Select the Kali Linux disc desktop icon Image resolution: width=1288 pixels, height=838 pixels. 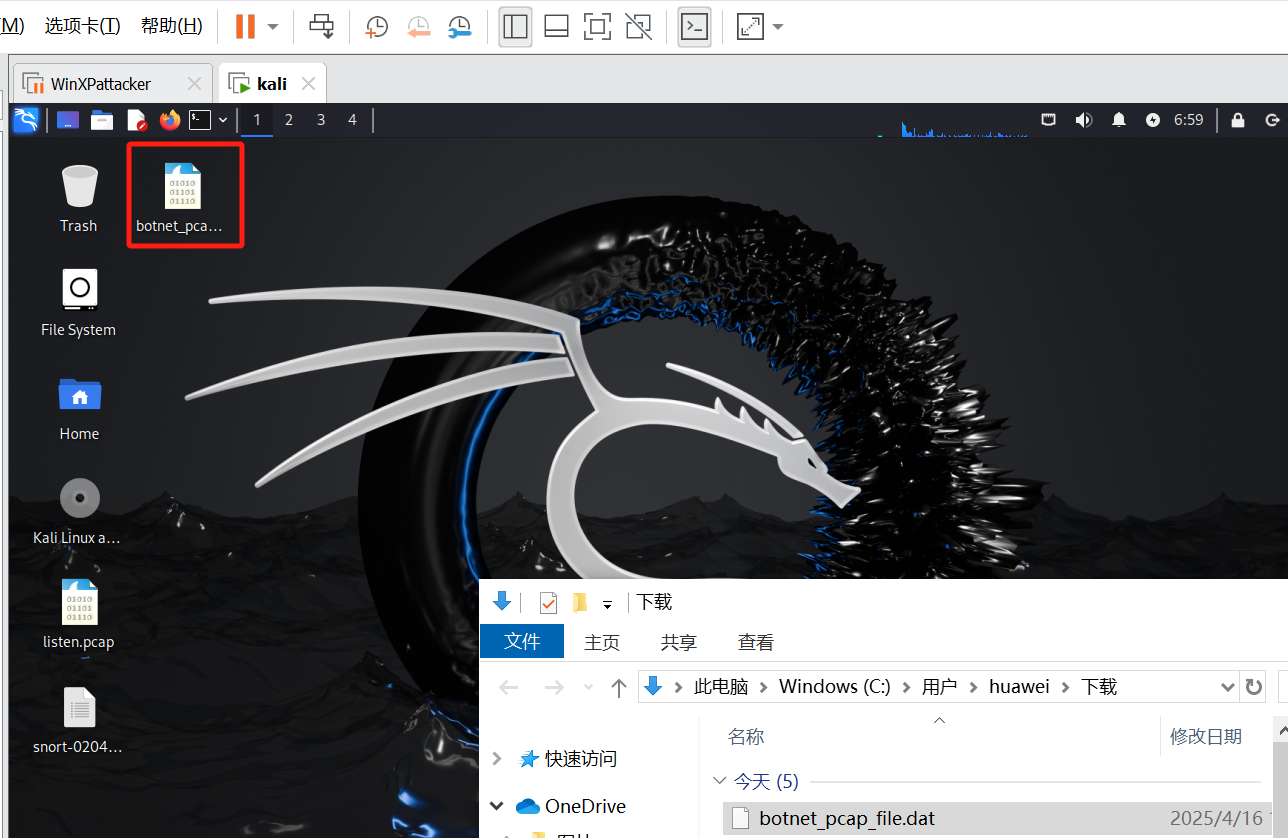(79, 511)
